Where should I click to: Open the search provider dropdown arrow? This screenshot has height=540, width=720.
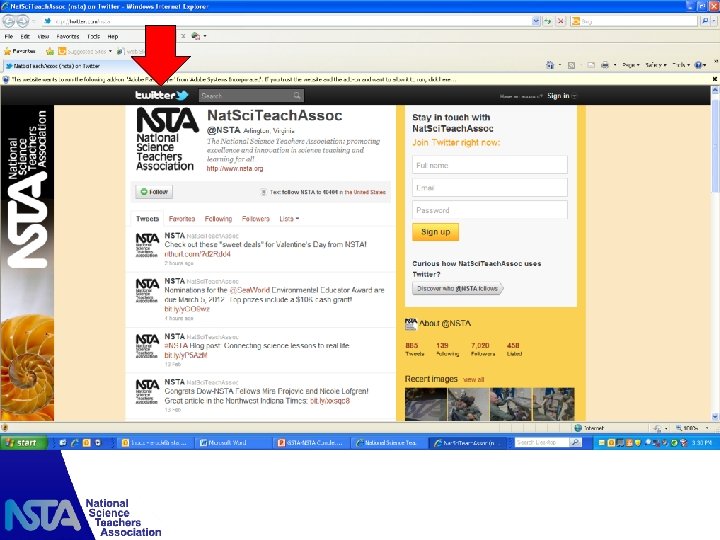(x=713, y=21)
